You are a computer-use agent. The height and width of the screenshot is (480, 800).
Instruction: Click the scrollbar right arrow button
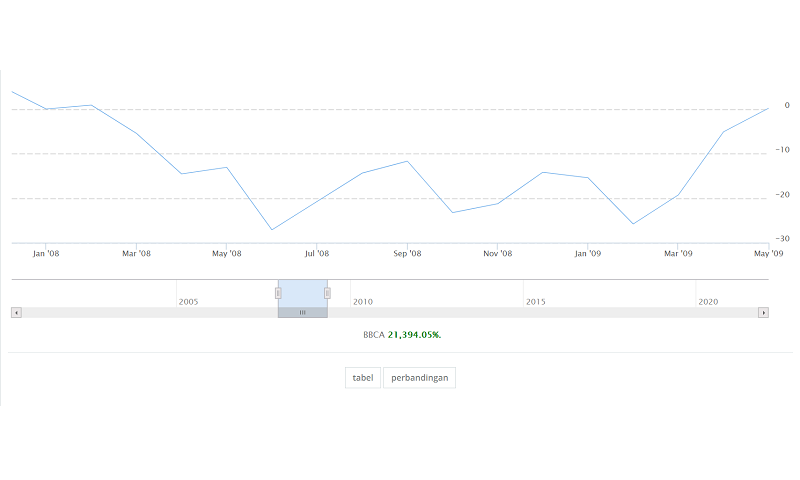763,313
